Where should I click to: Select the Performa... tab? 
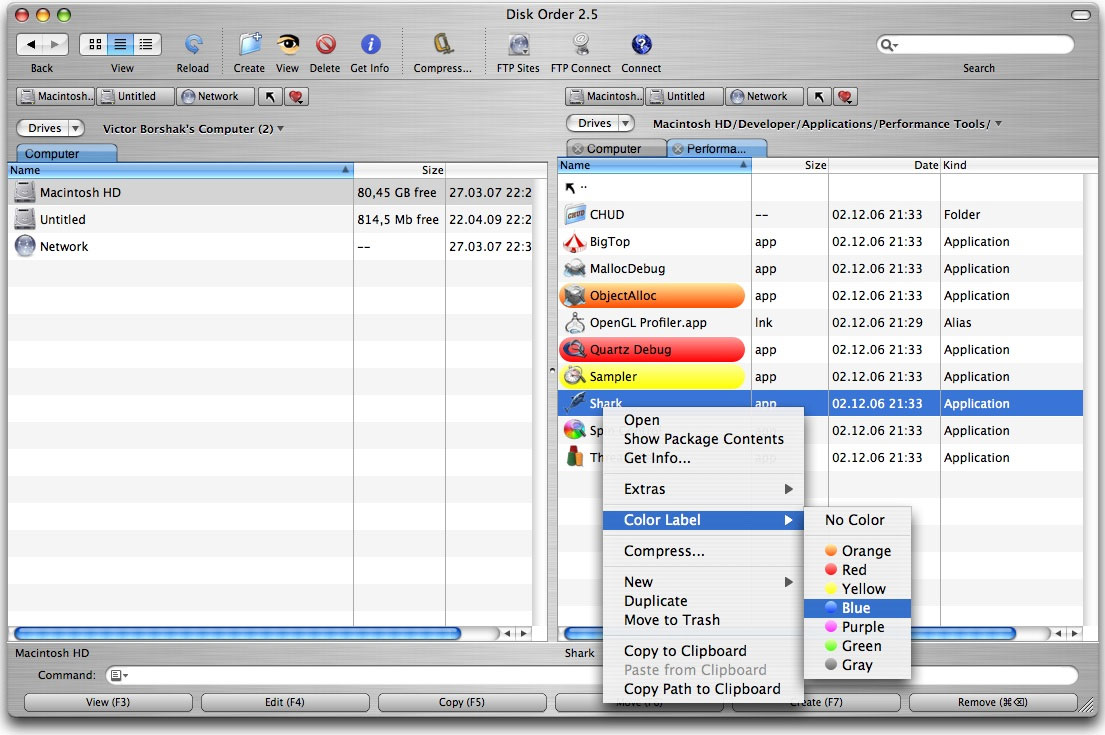(x=717, y=149)
